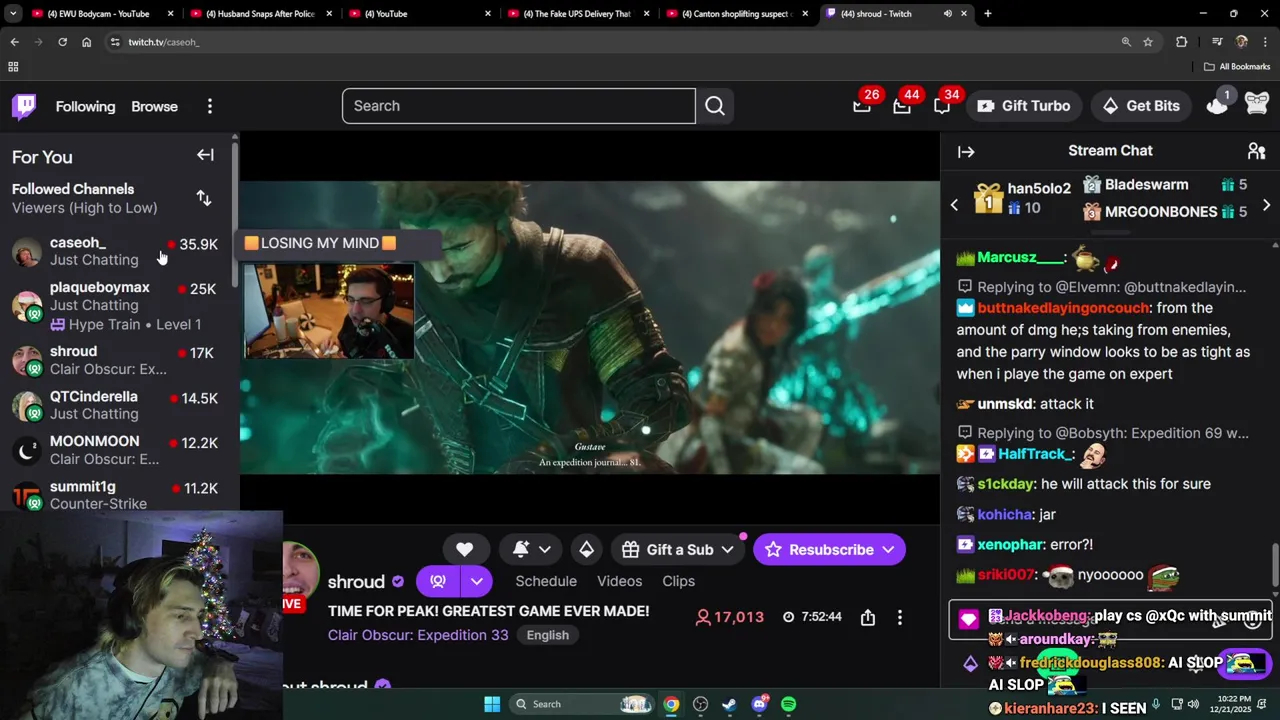Open Chrome media controls icon
The image size is (1280, 720).
1217,42
